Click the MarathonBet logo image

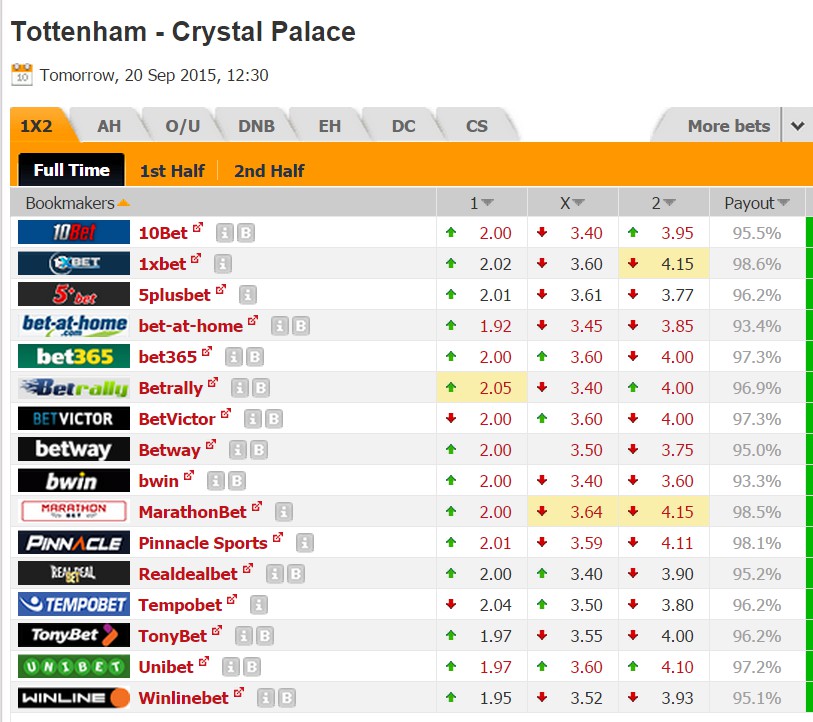point(74,511)
